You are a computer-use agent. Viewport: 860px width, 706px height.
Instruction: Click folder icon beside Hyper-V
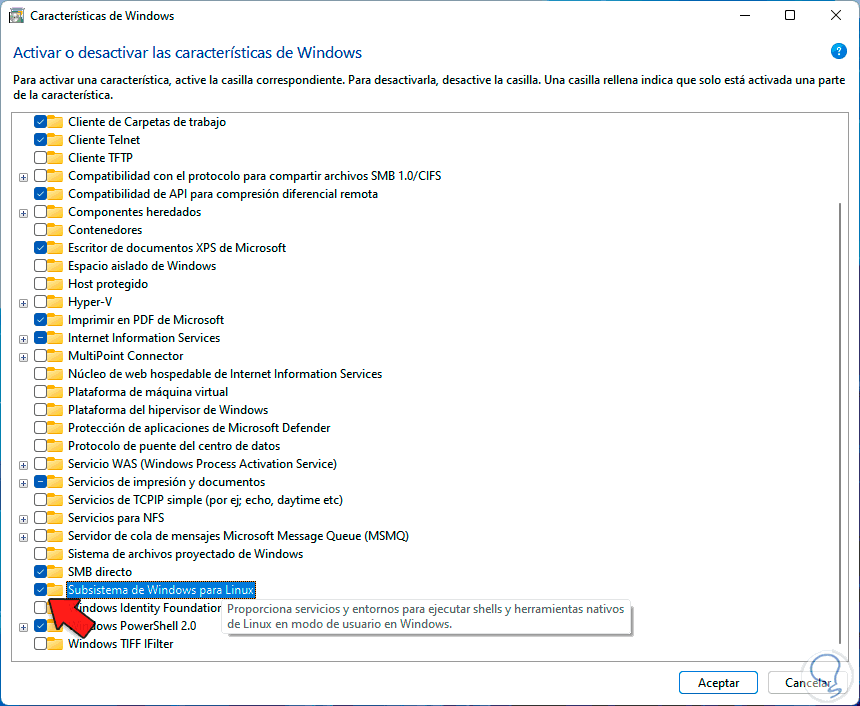[55, 302]
